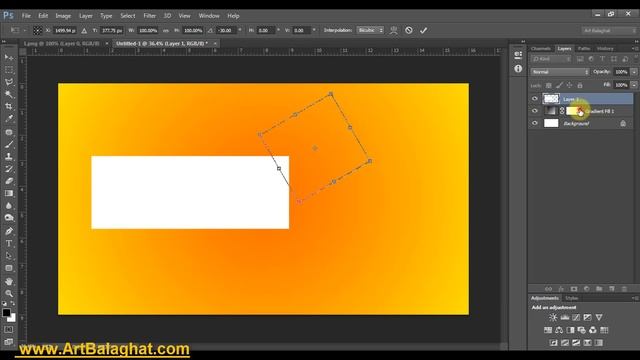Open the Interpolation Bicubic dropdown
This screenshot has height=360, width=640.
pyautogui.click(x=370, y=30)
